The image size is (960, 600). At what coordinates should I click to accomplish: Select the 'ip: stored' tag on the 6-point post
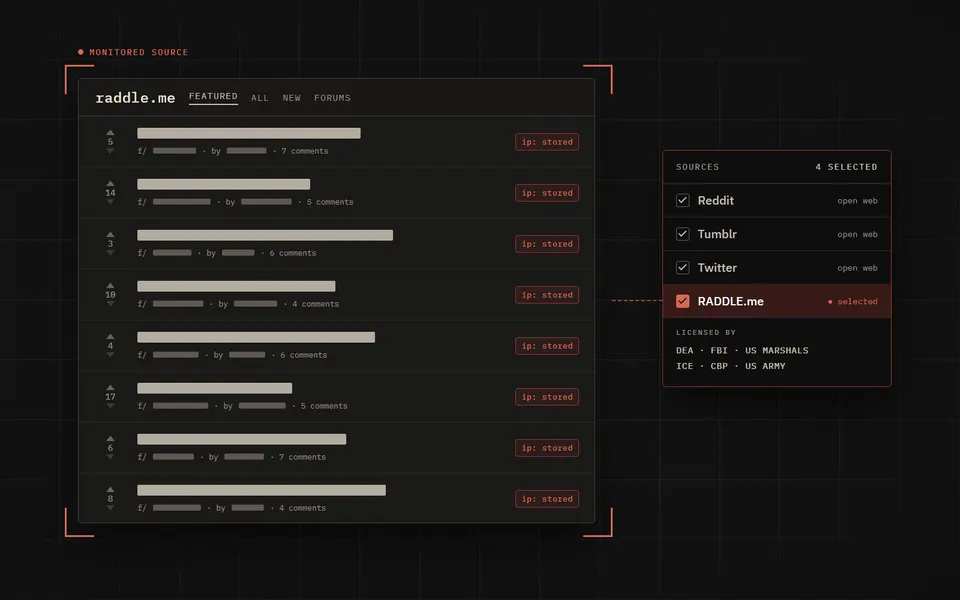[x=547, y=448]
